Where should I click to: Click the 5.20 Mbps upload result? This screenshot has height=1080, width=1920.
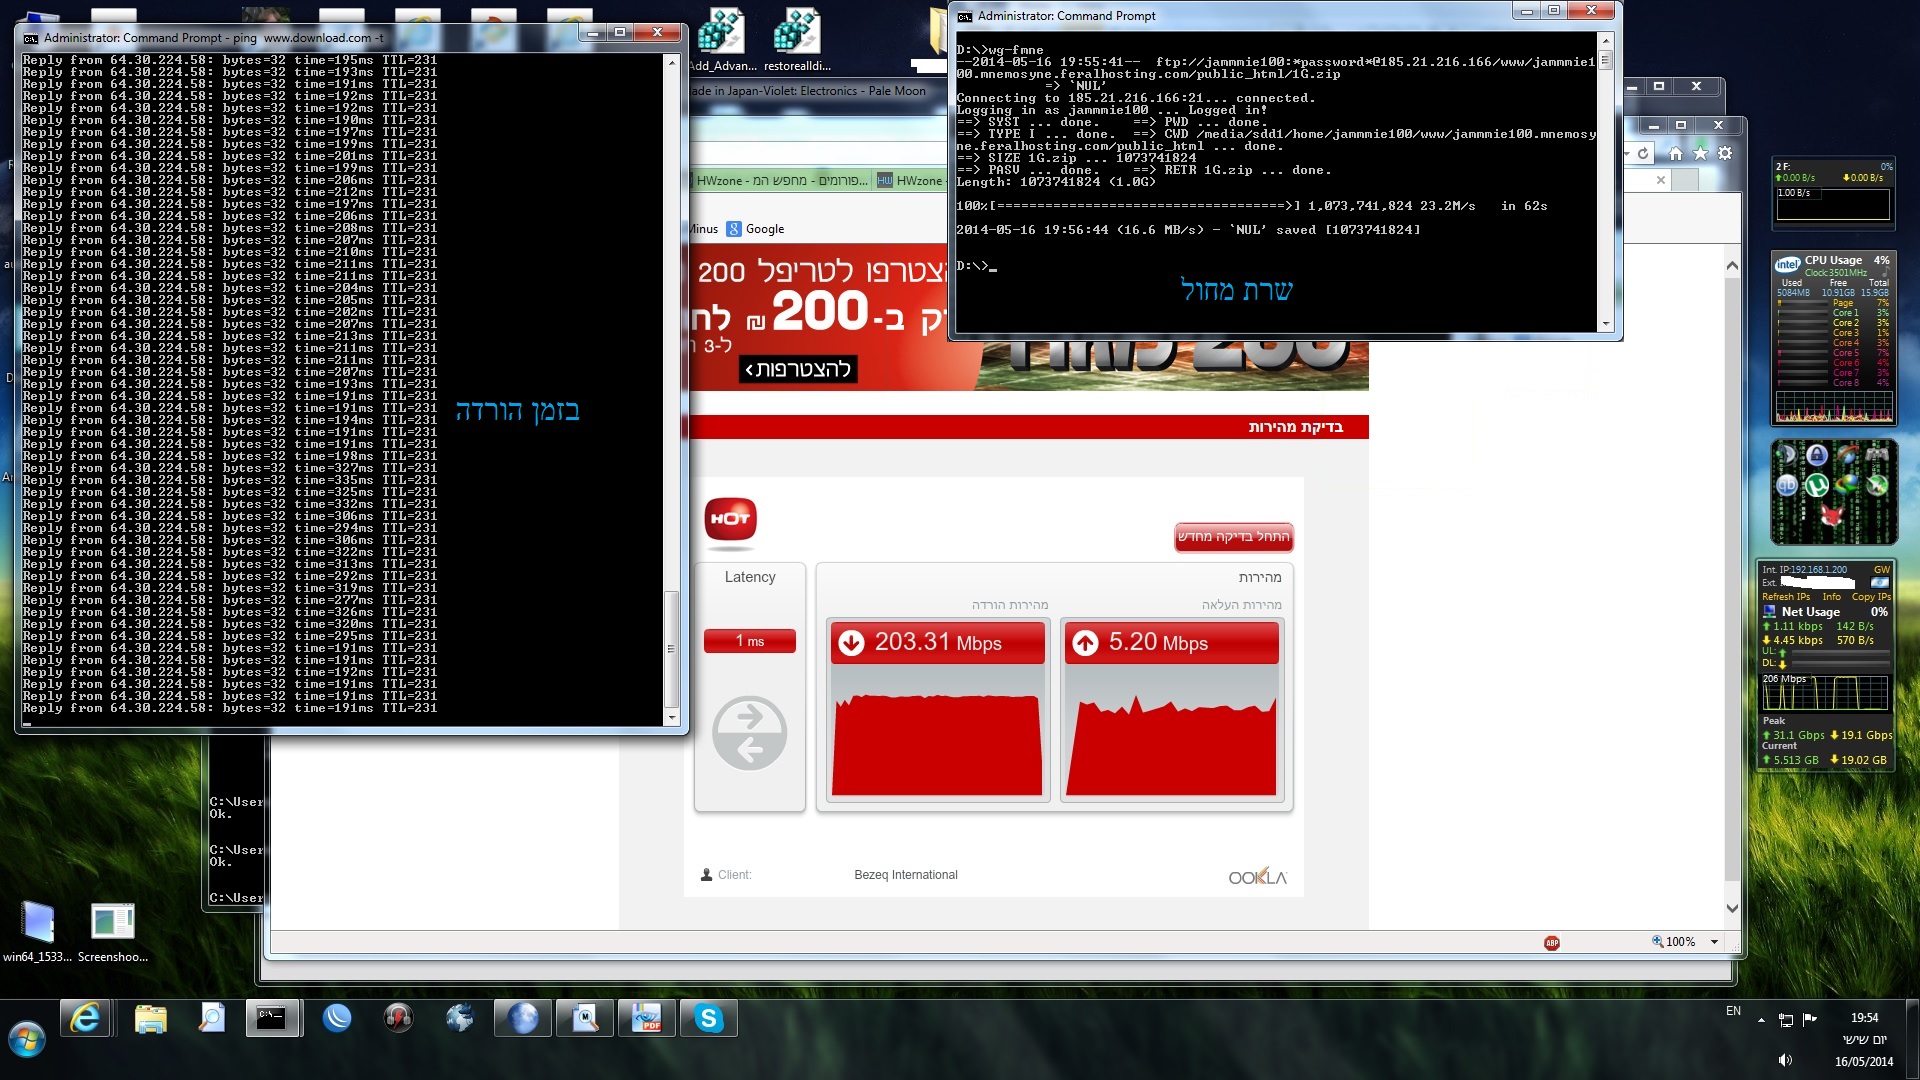coord(1172,643)
